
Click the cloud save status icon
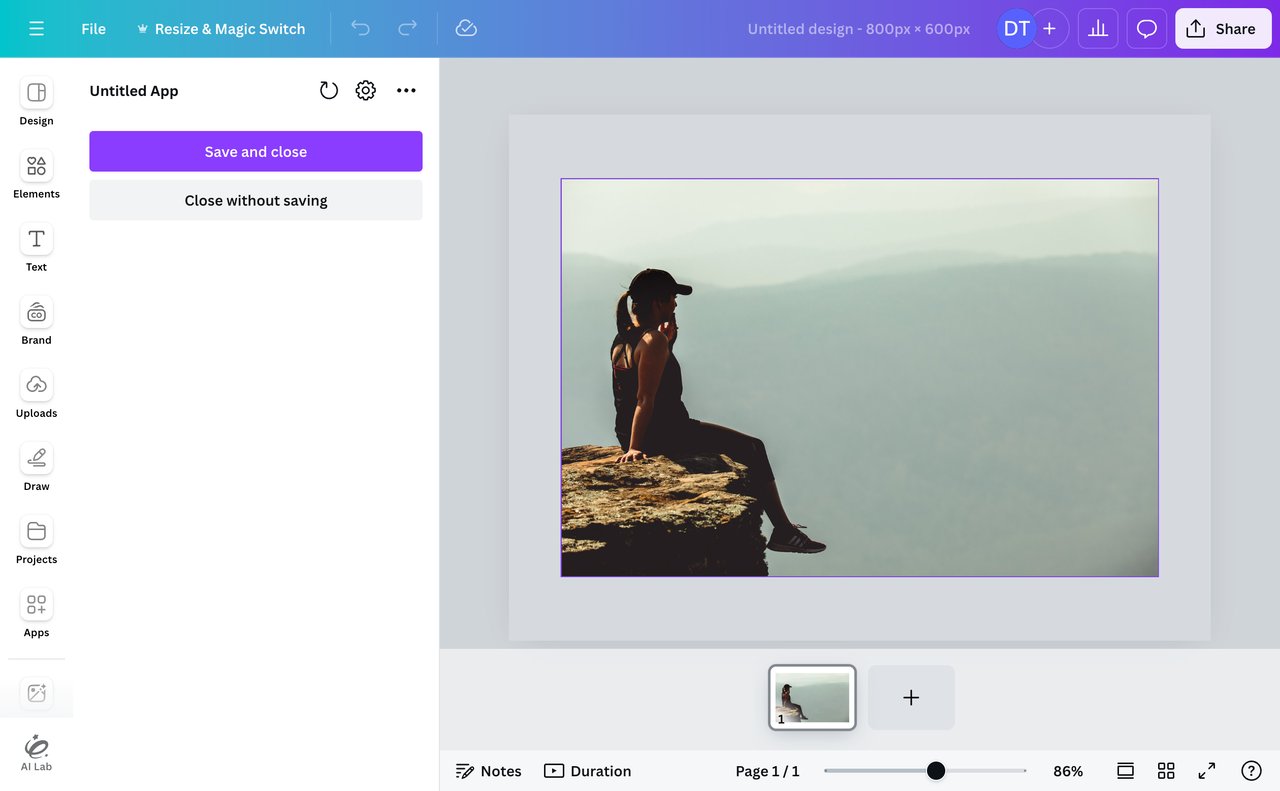pyautogui.click(x=466, y=29)
